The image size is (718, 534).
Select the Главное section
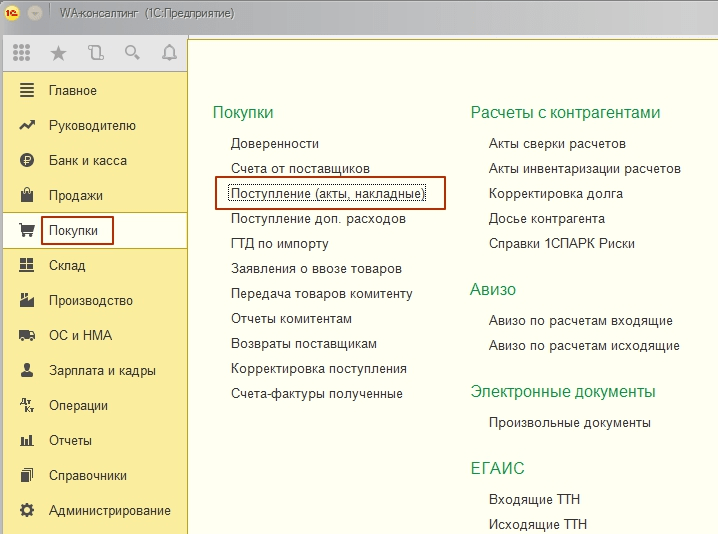click(x=72, y=91)
